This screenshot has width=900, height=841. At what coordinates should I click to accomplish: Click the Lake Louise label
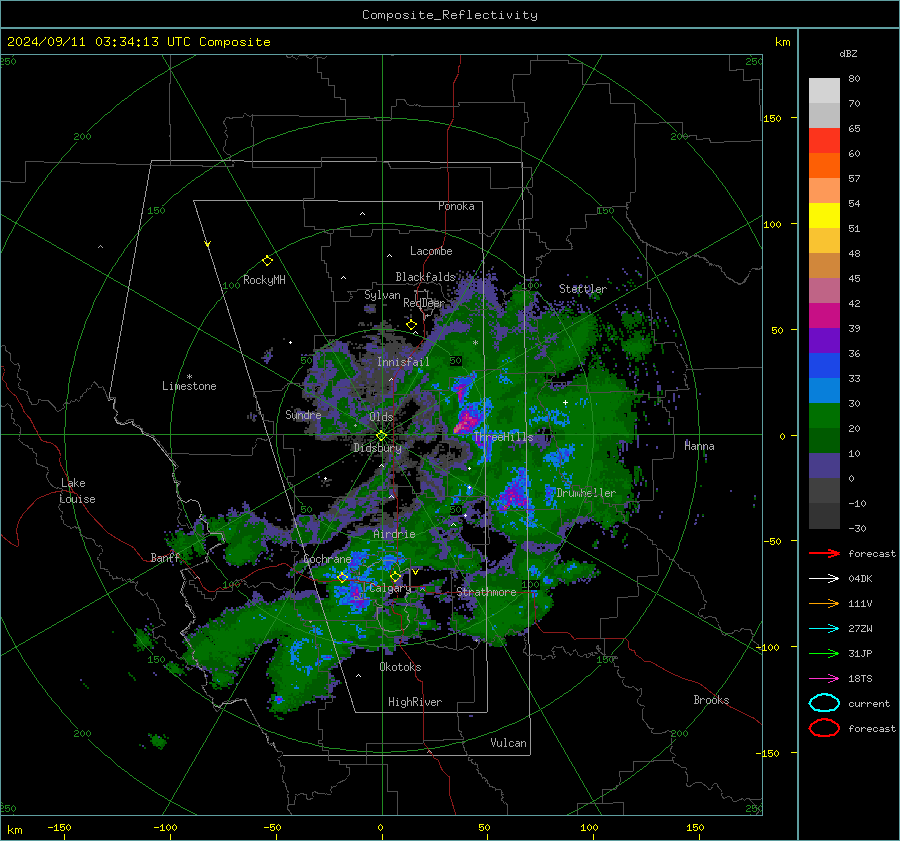77,491
